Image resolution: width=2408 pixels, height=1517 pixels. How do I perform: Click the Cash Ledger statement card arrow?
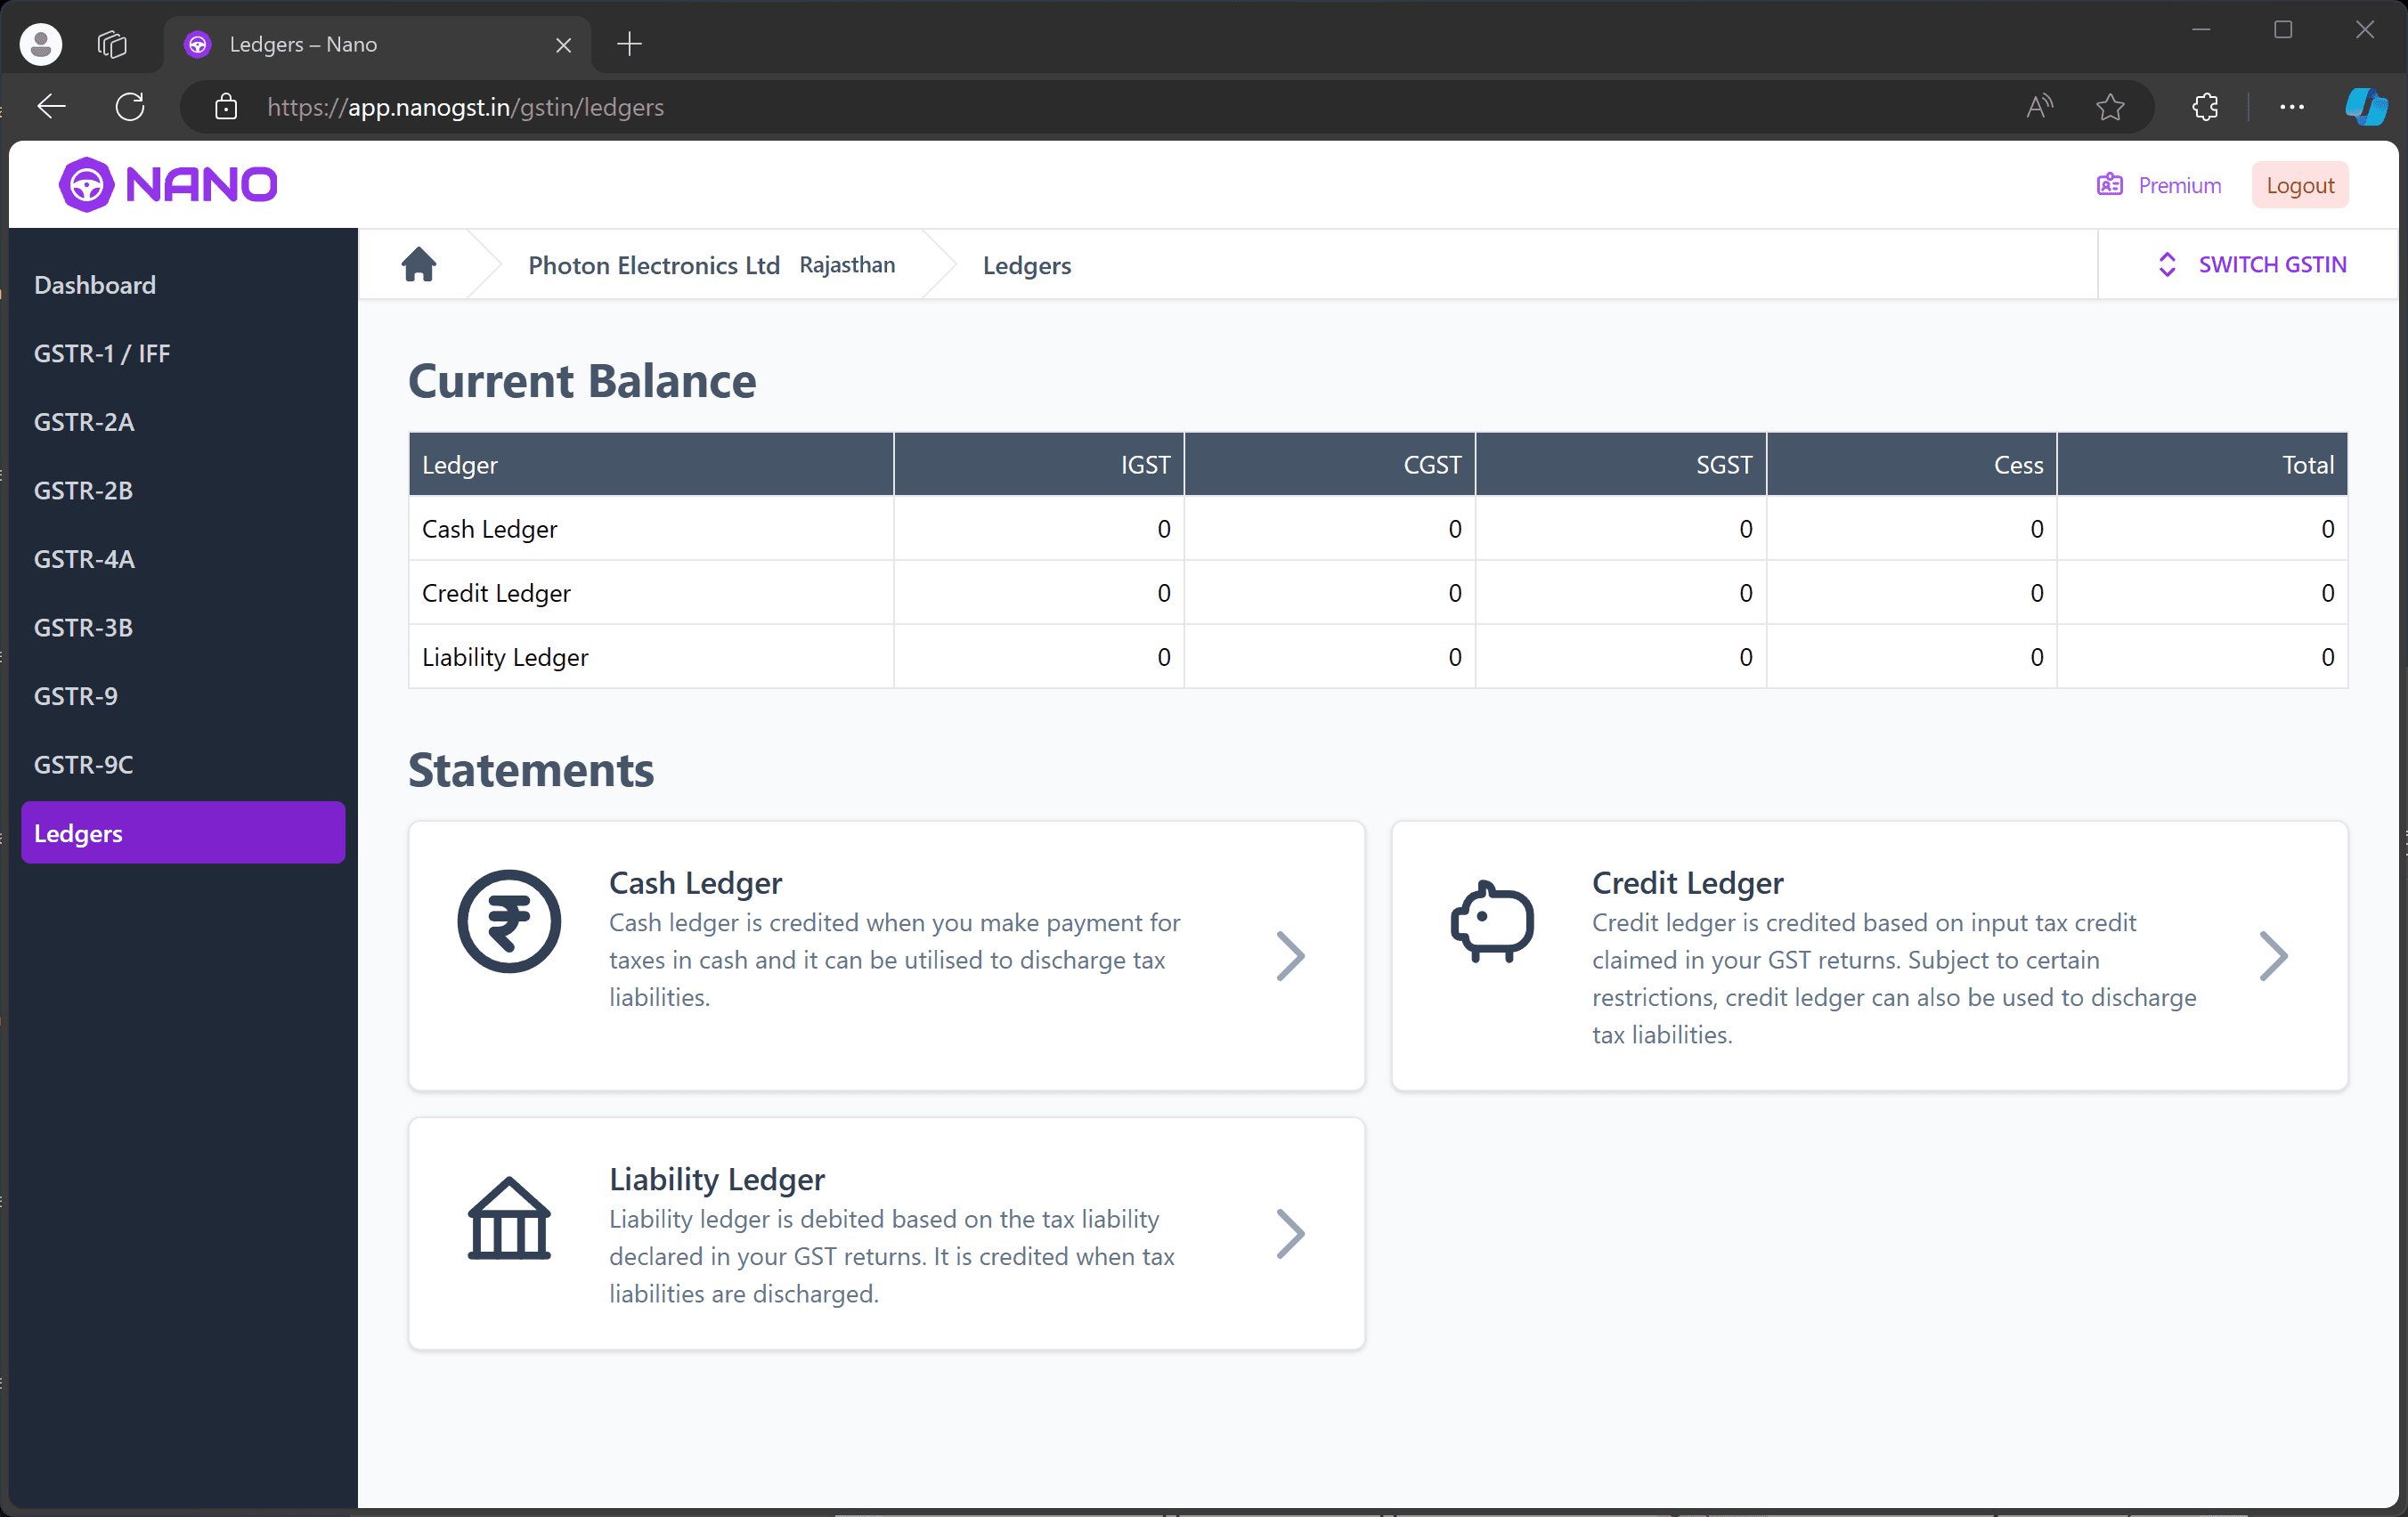point(1289,956)
